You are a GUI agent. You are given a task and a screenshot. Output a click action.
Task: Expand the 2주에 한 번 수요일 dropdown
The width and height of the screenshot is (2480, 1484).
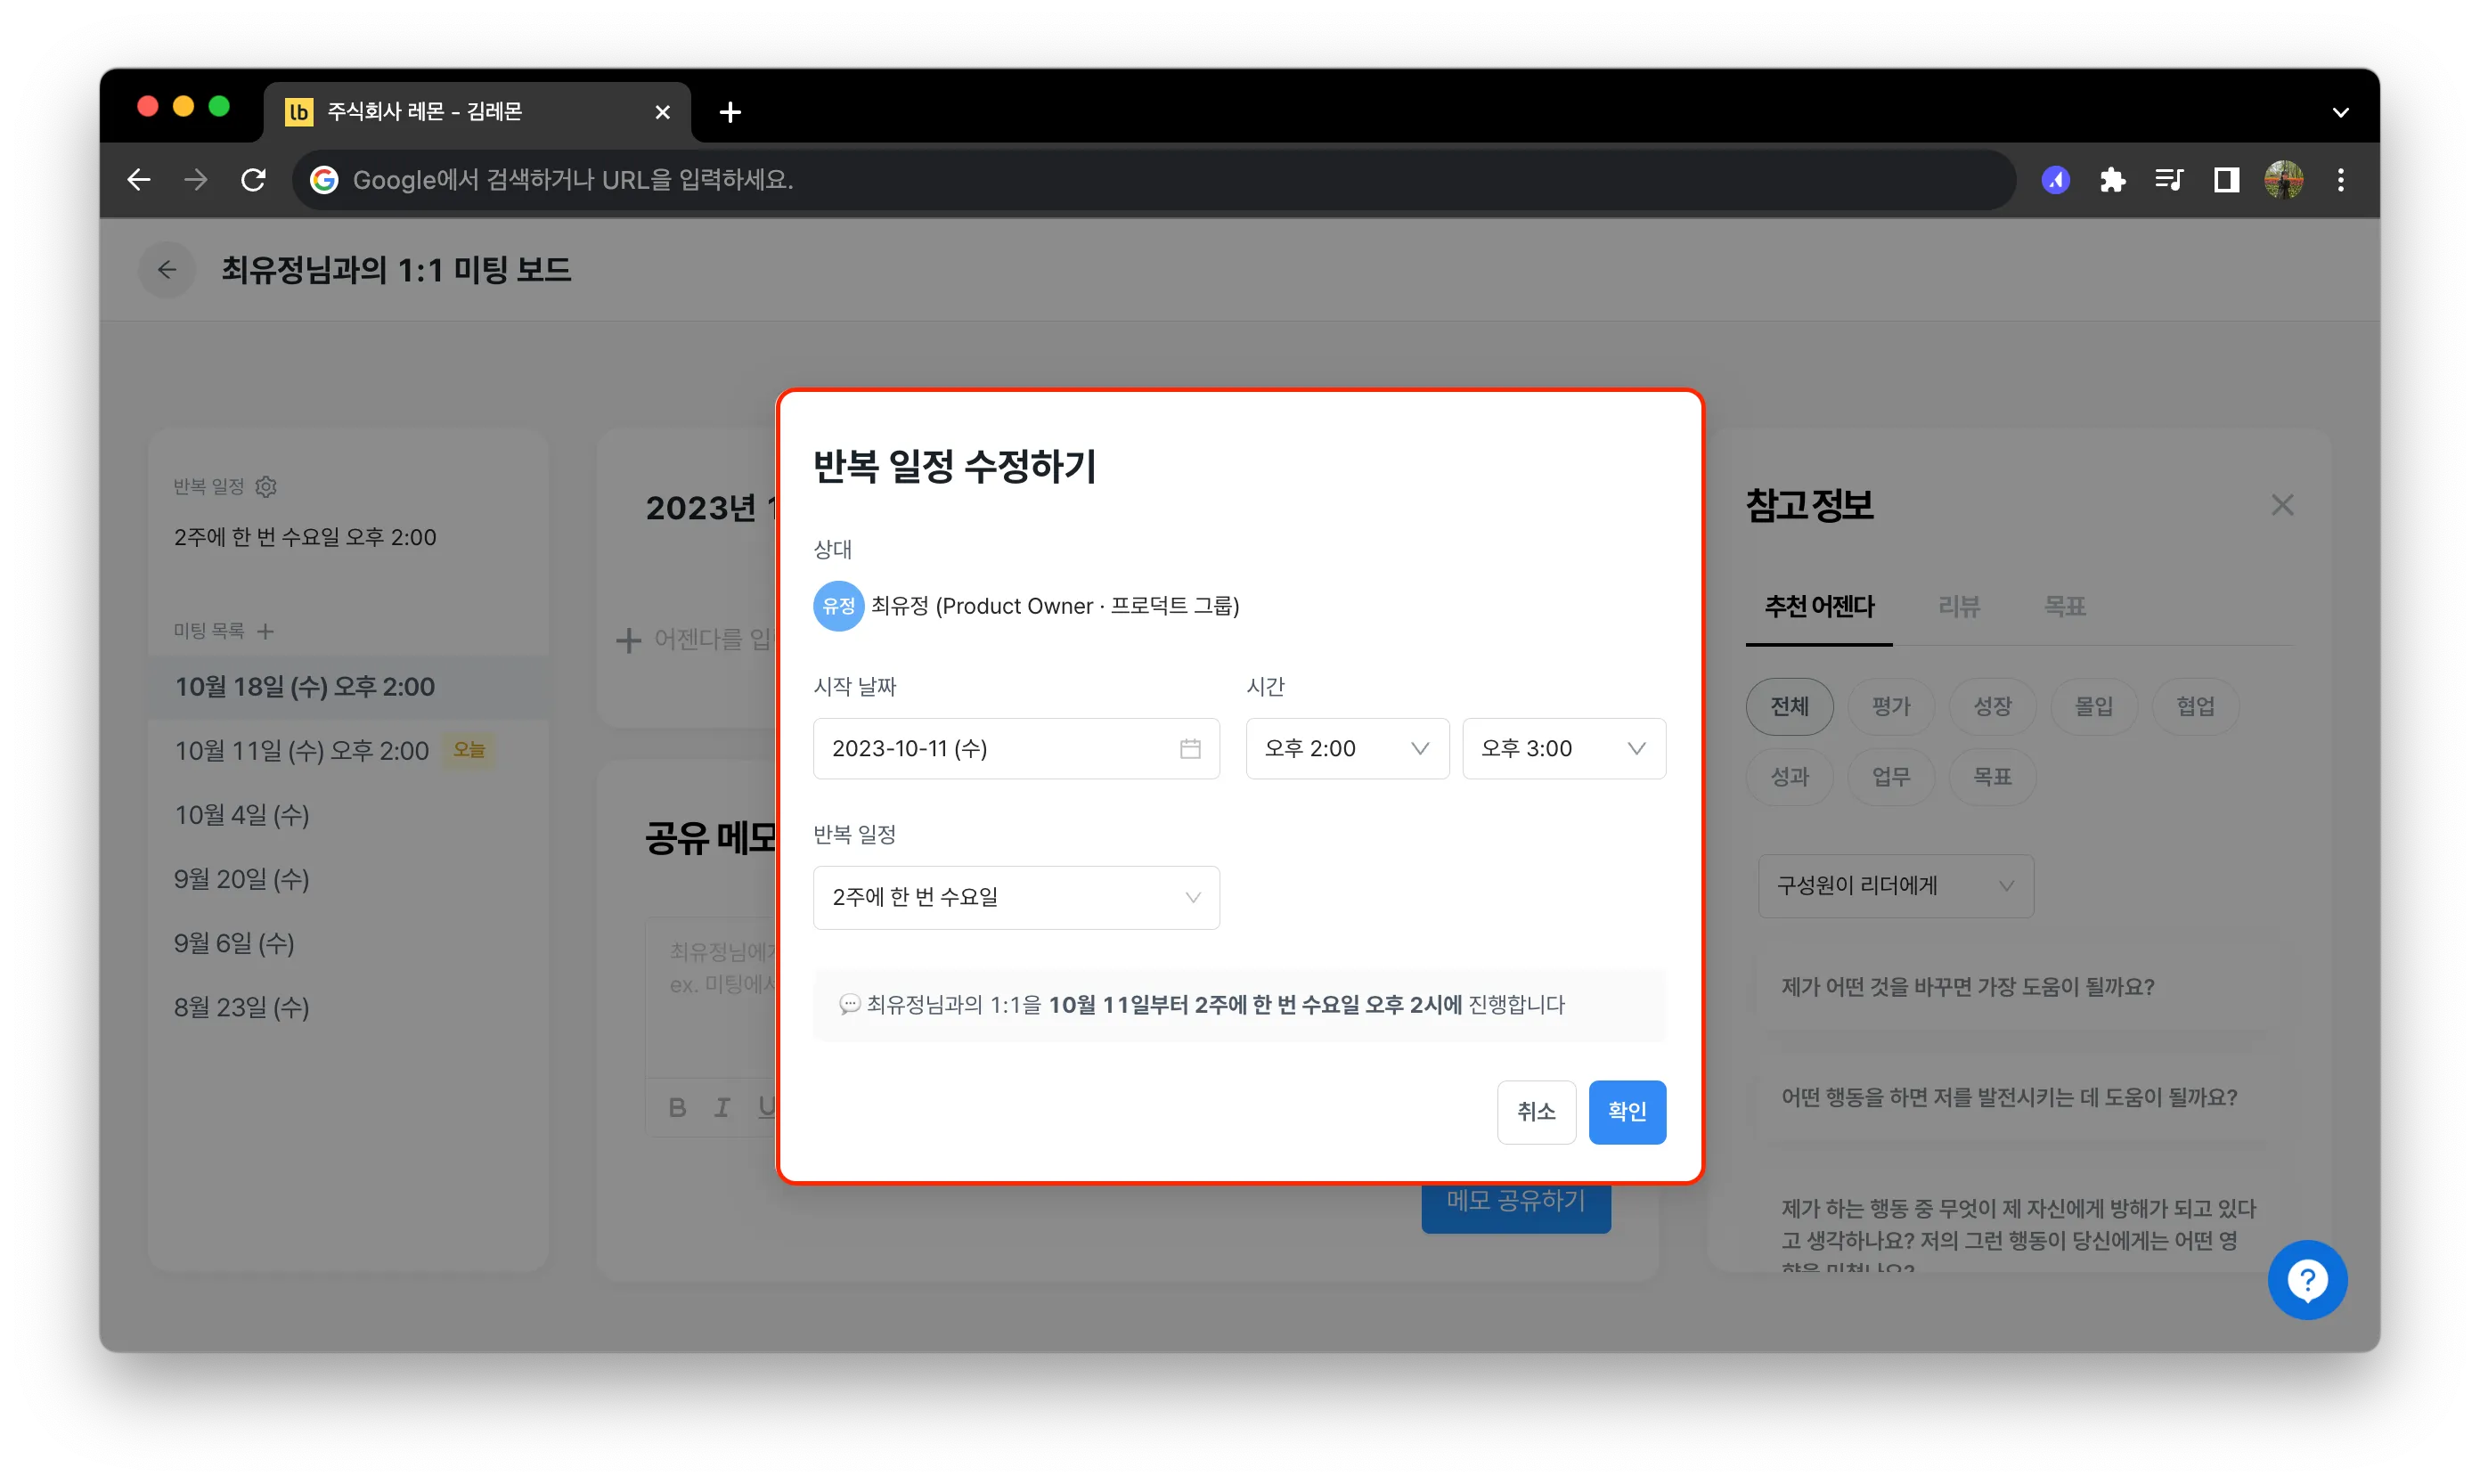click(1016, 897)
